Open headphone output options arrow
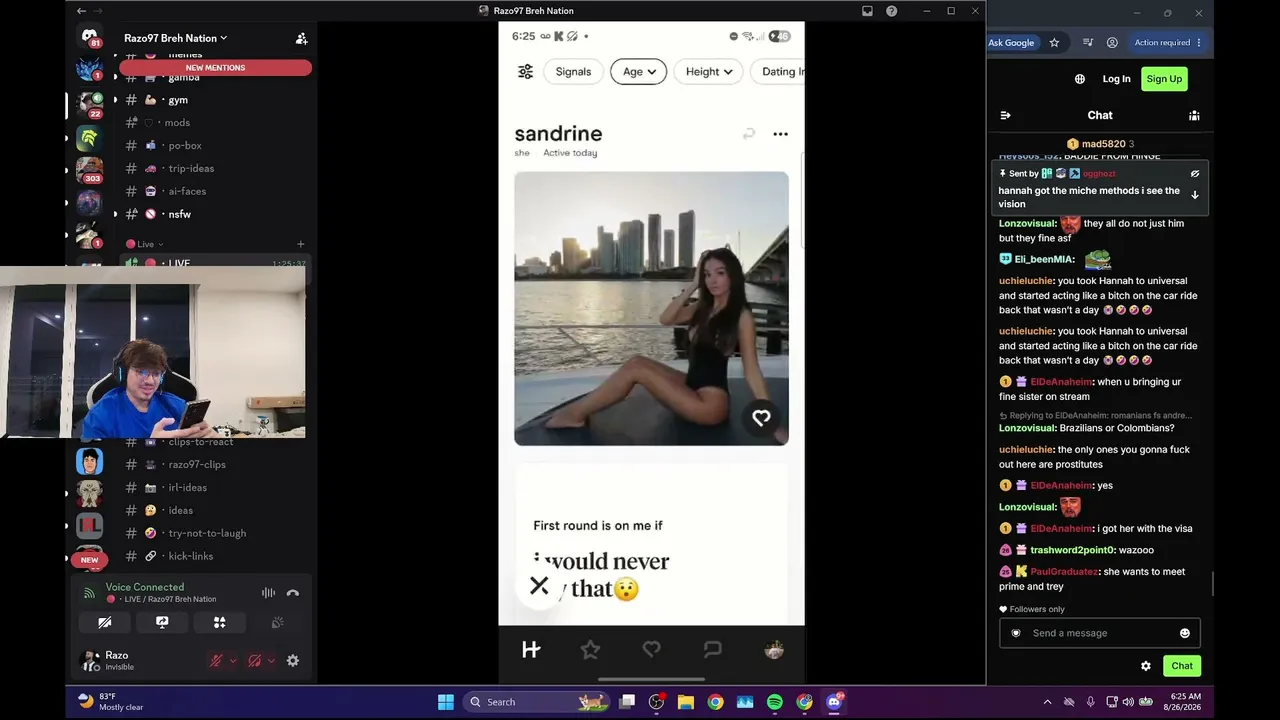The image size is (1280, 720). tap(271, 661)
